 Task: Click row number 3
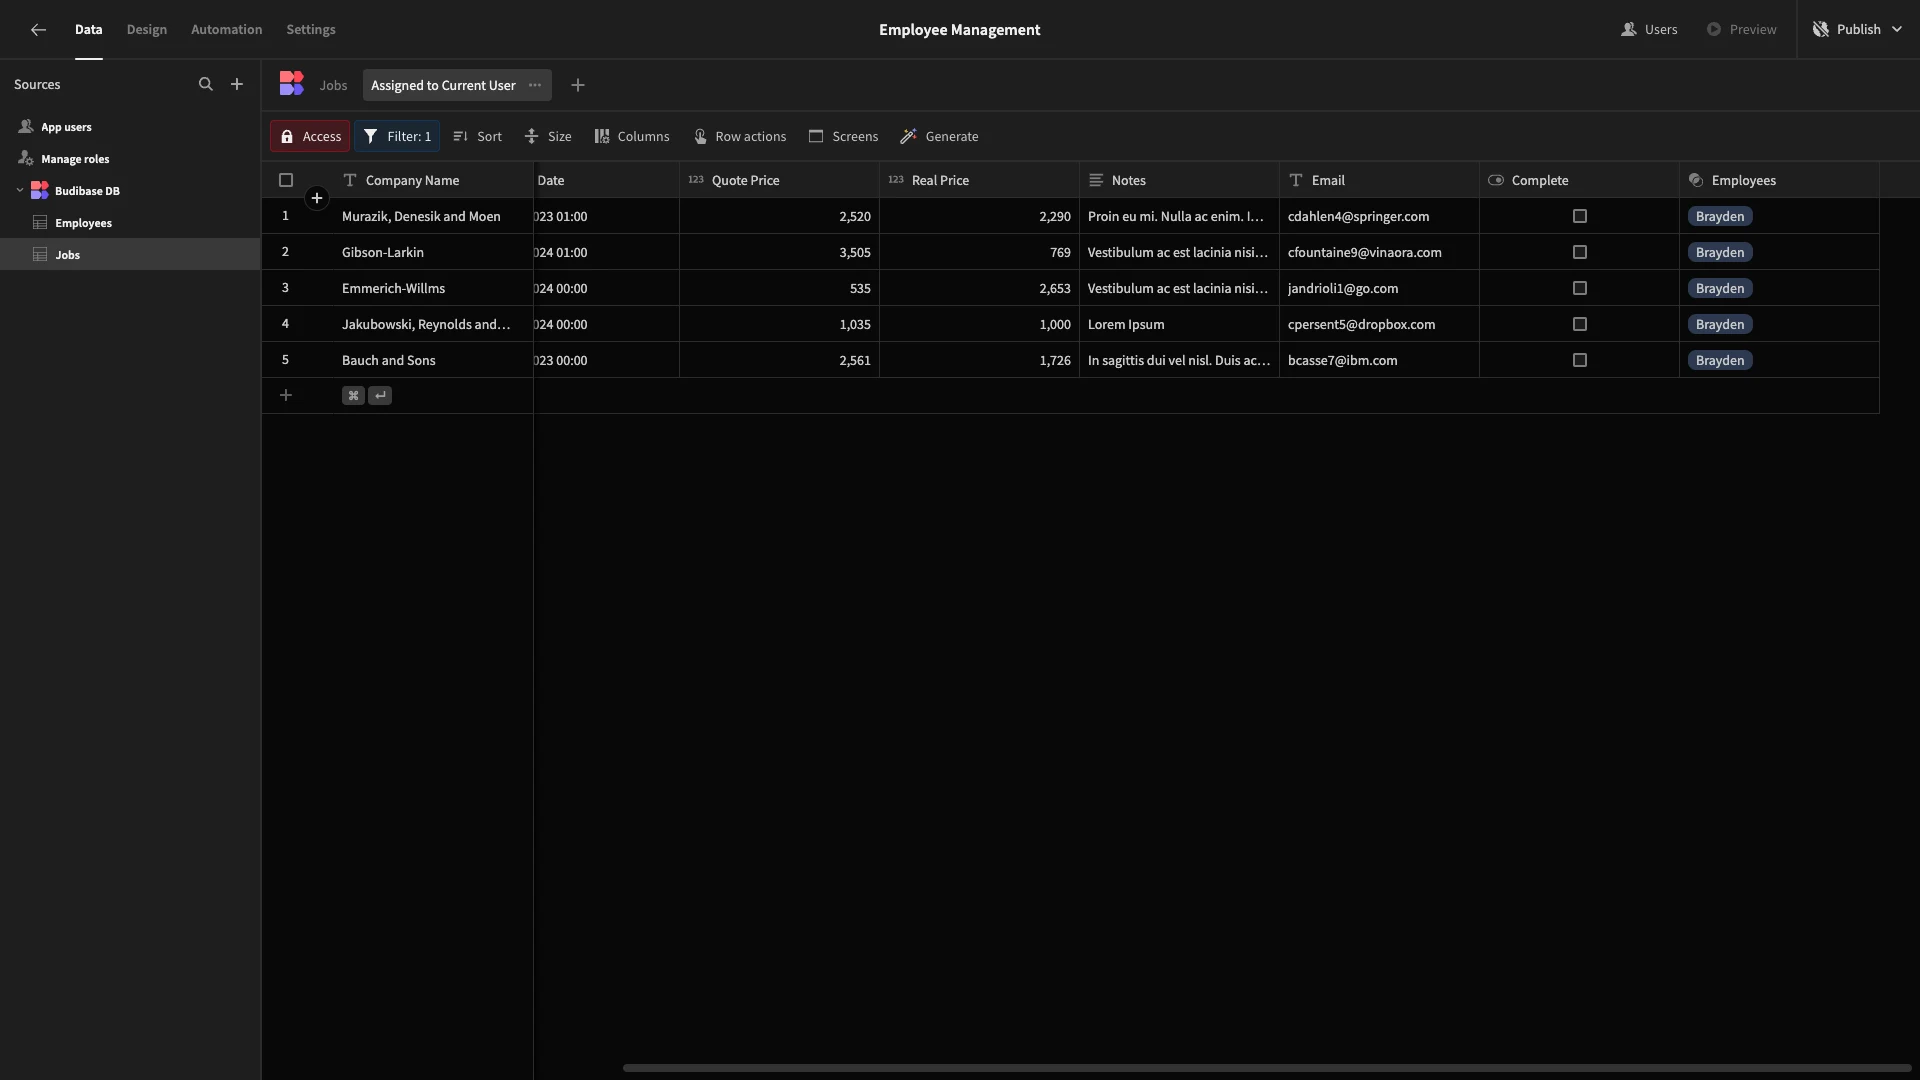tap(285, 288)
